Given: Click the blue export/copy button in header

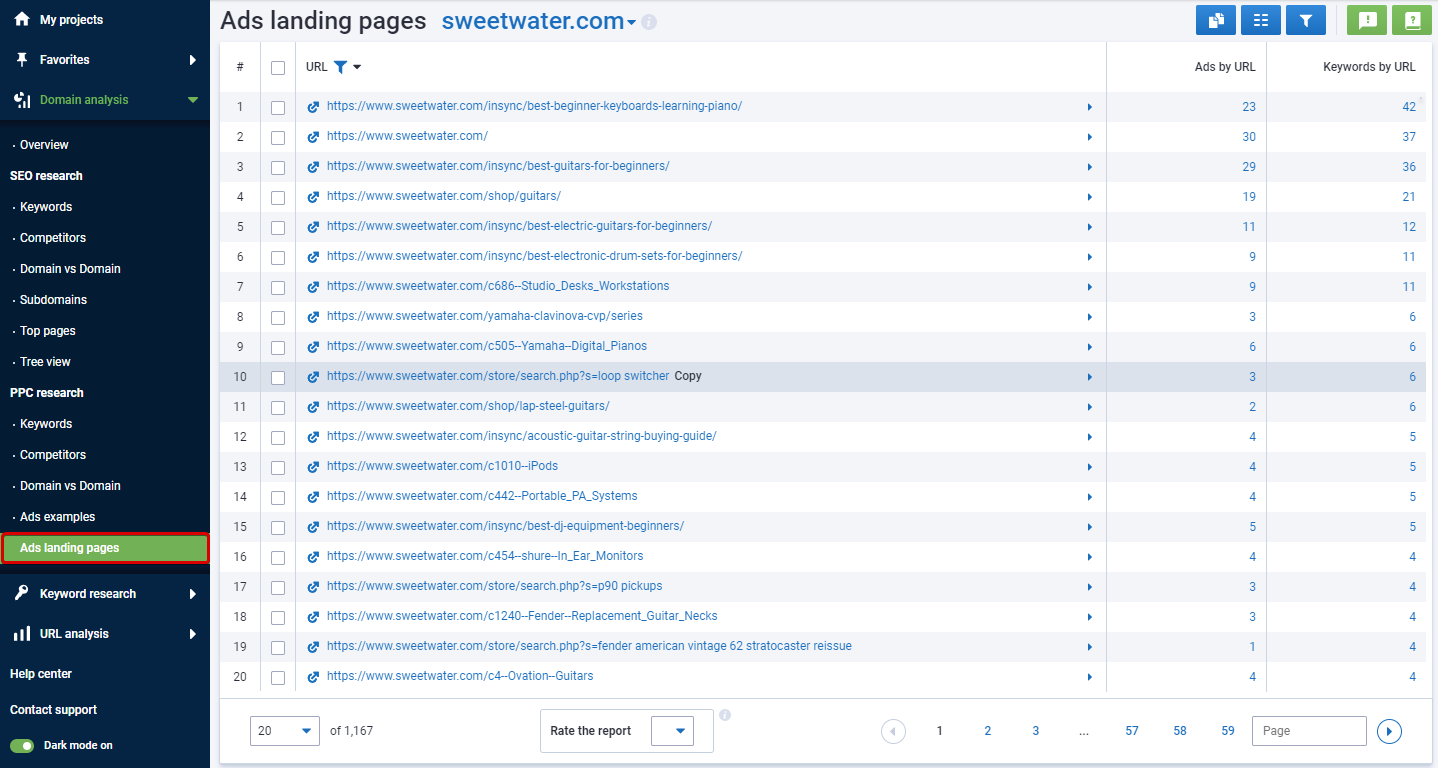Looking at the screenshot, I should pyautogui.click(x=1216, y=20).
